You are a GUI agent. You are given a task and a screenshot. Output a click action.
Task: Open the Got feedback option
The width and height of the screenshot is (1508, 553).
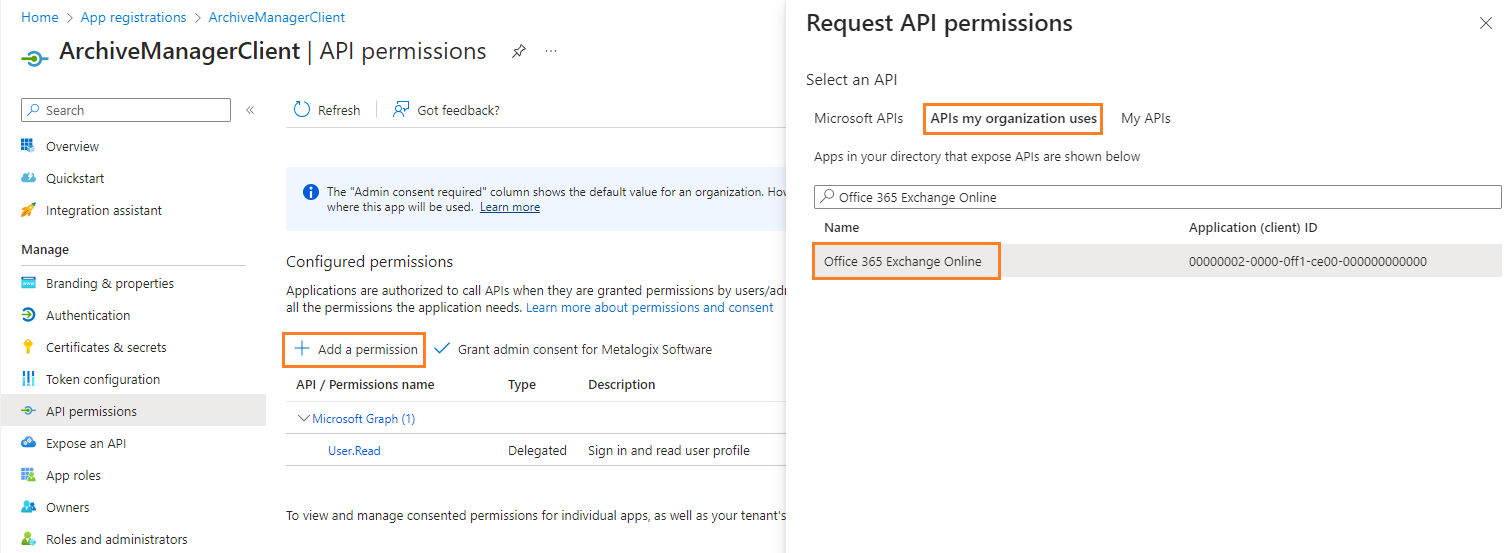click(446, 110)
